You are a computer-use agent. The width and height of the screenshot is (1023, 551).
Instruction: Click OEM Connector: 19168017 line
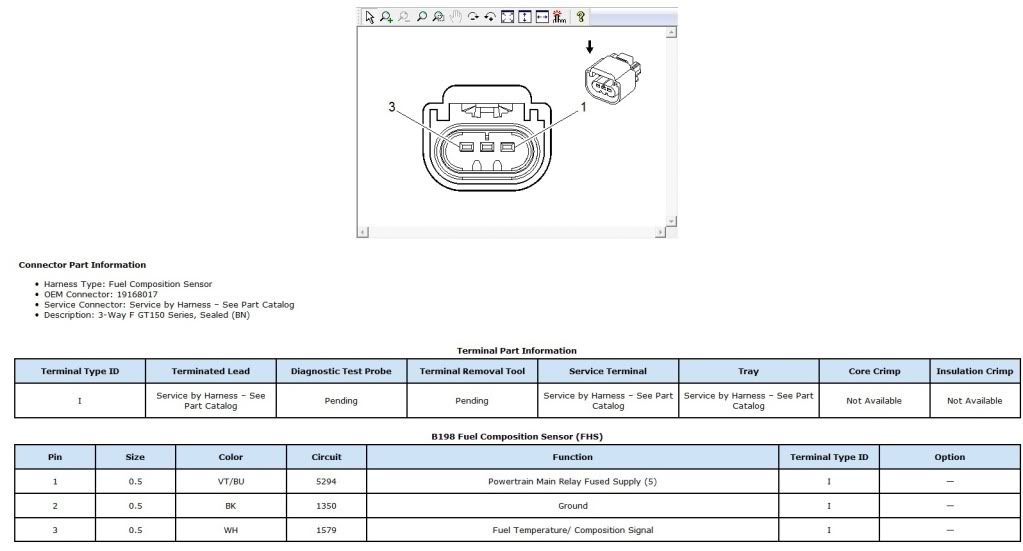(x=100, y=294)
